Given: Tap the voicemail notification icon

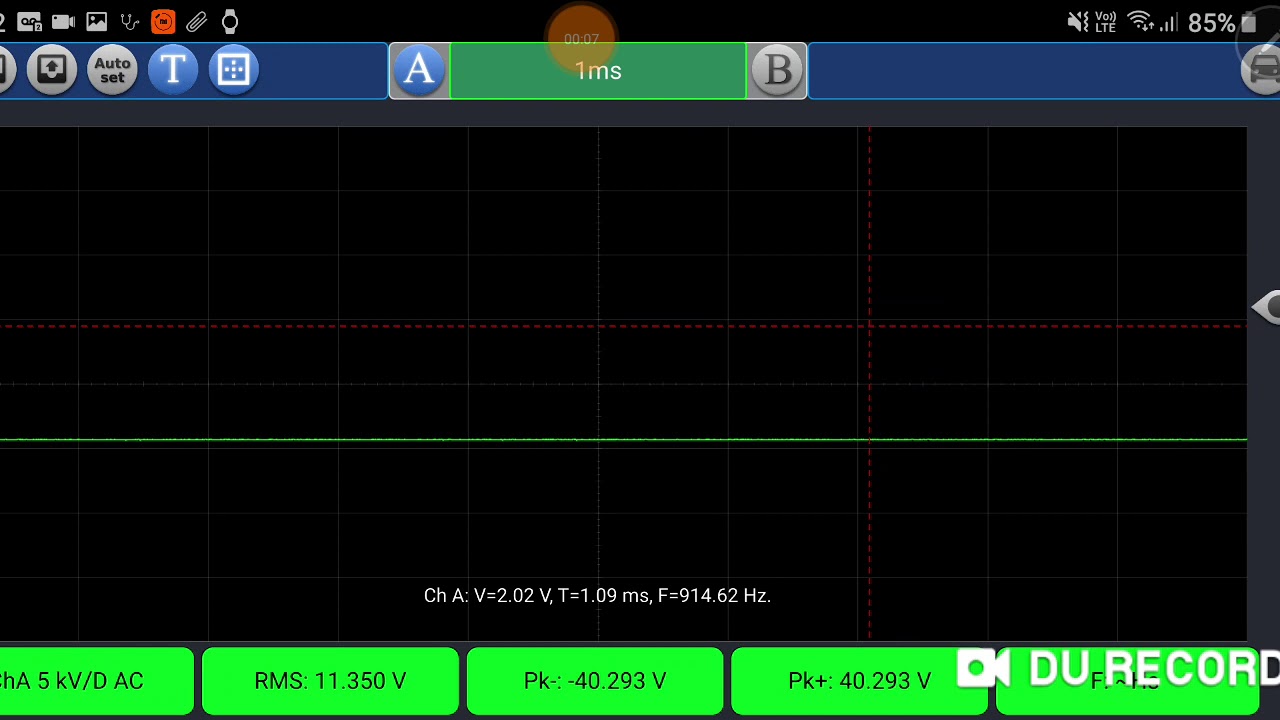Looking at the screenshot, I should 30,21.
